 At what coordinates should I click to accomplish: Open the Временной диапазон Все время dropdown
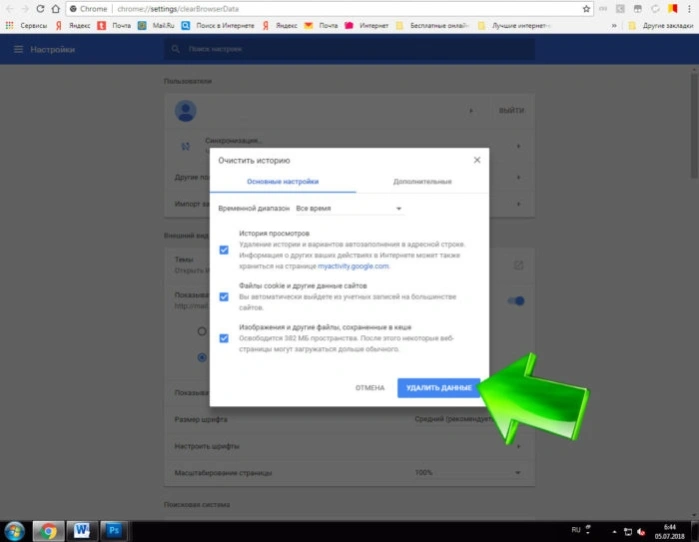[350, 209]
